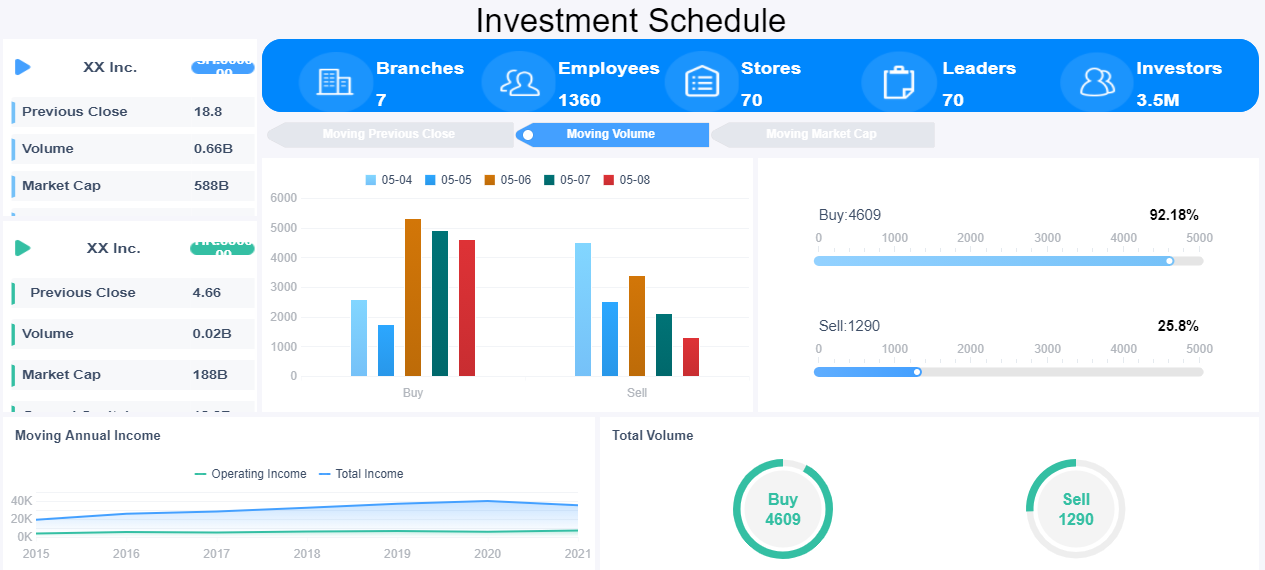Click the 2020 label on the income chart axis
The height and width of the screenshot is (570, 1265).
(487, 554)
